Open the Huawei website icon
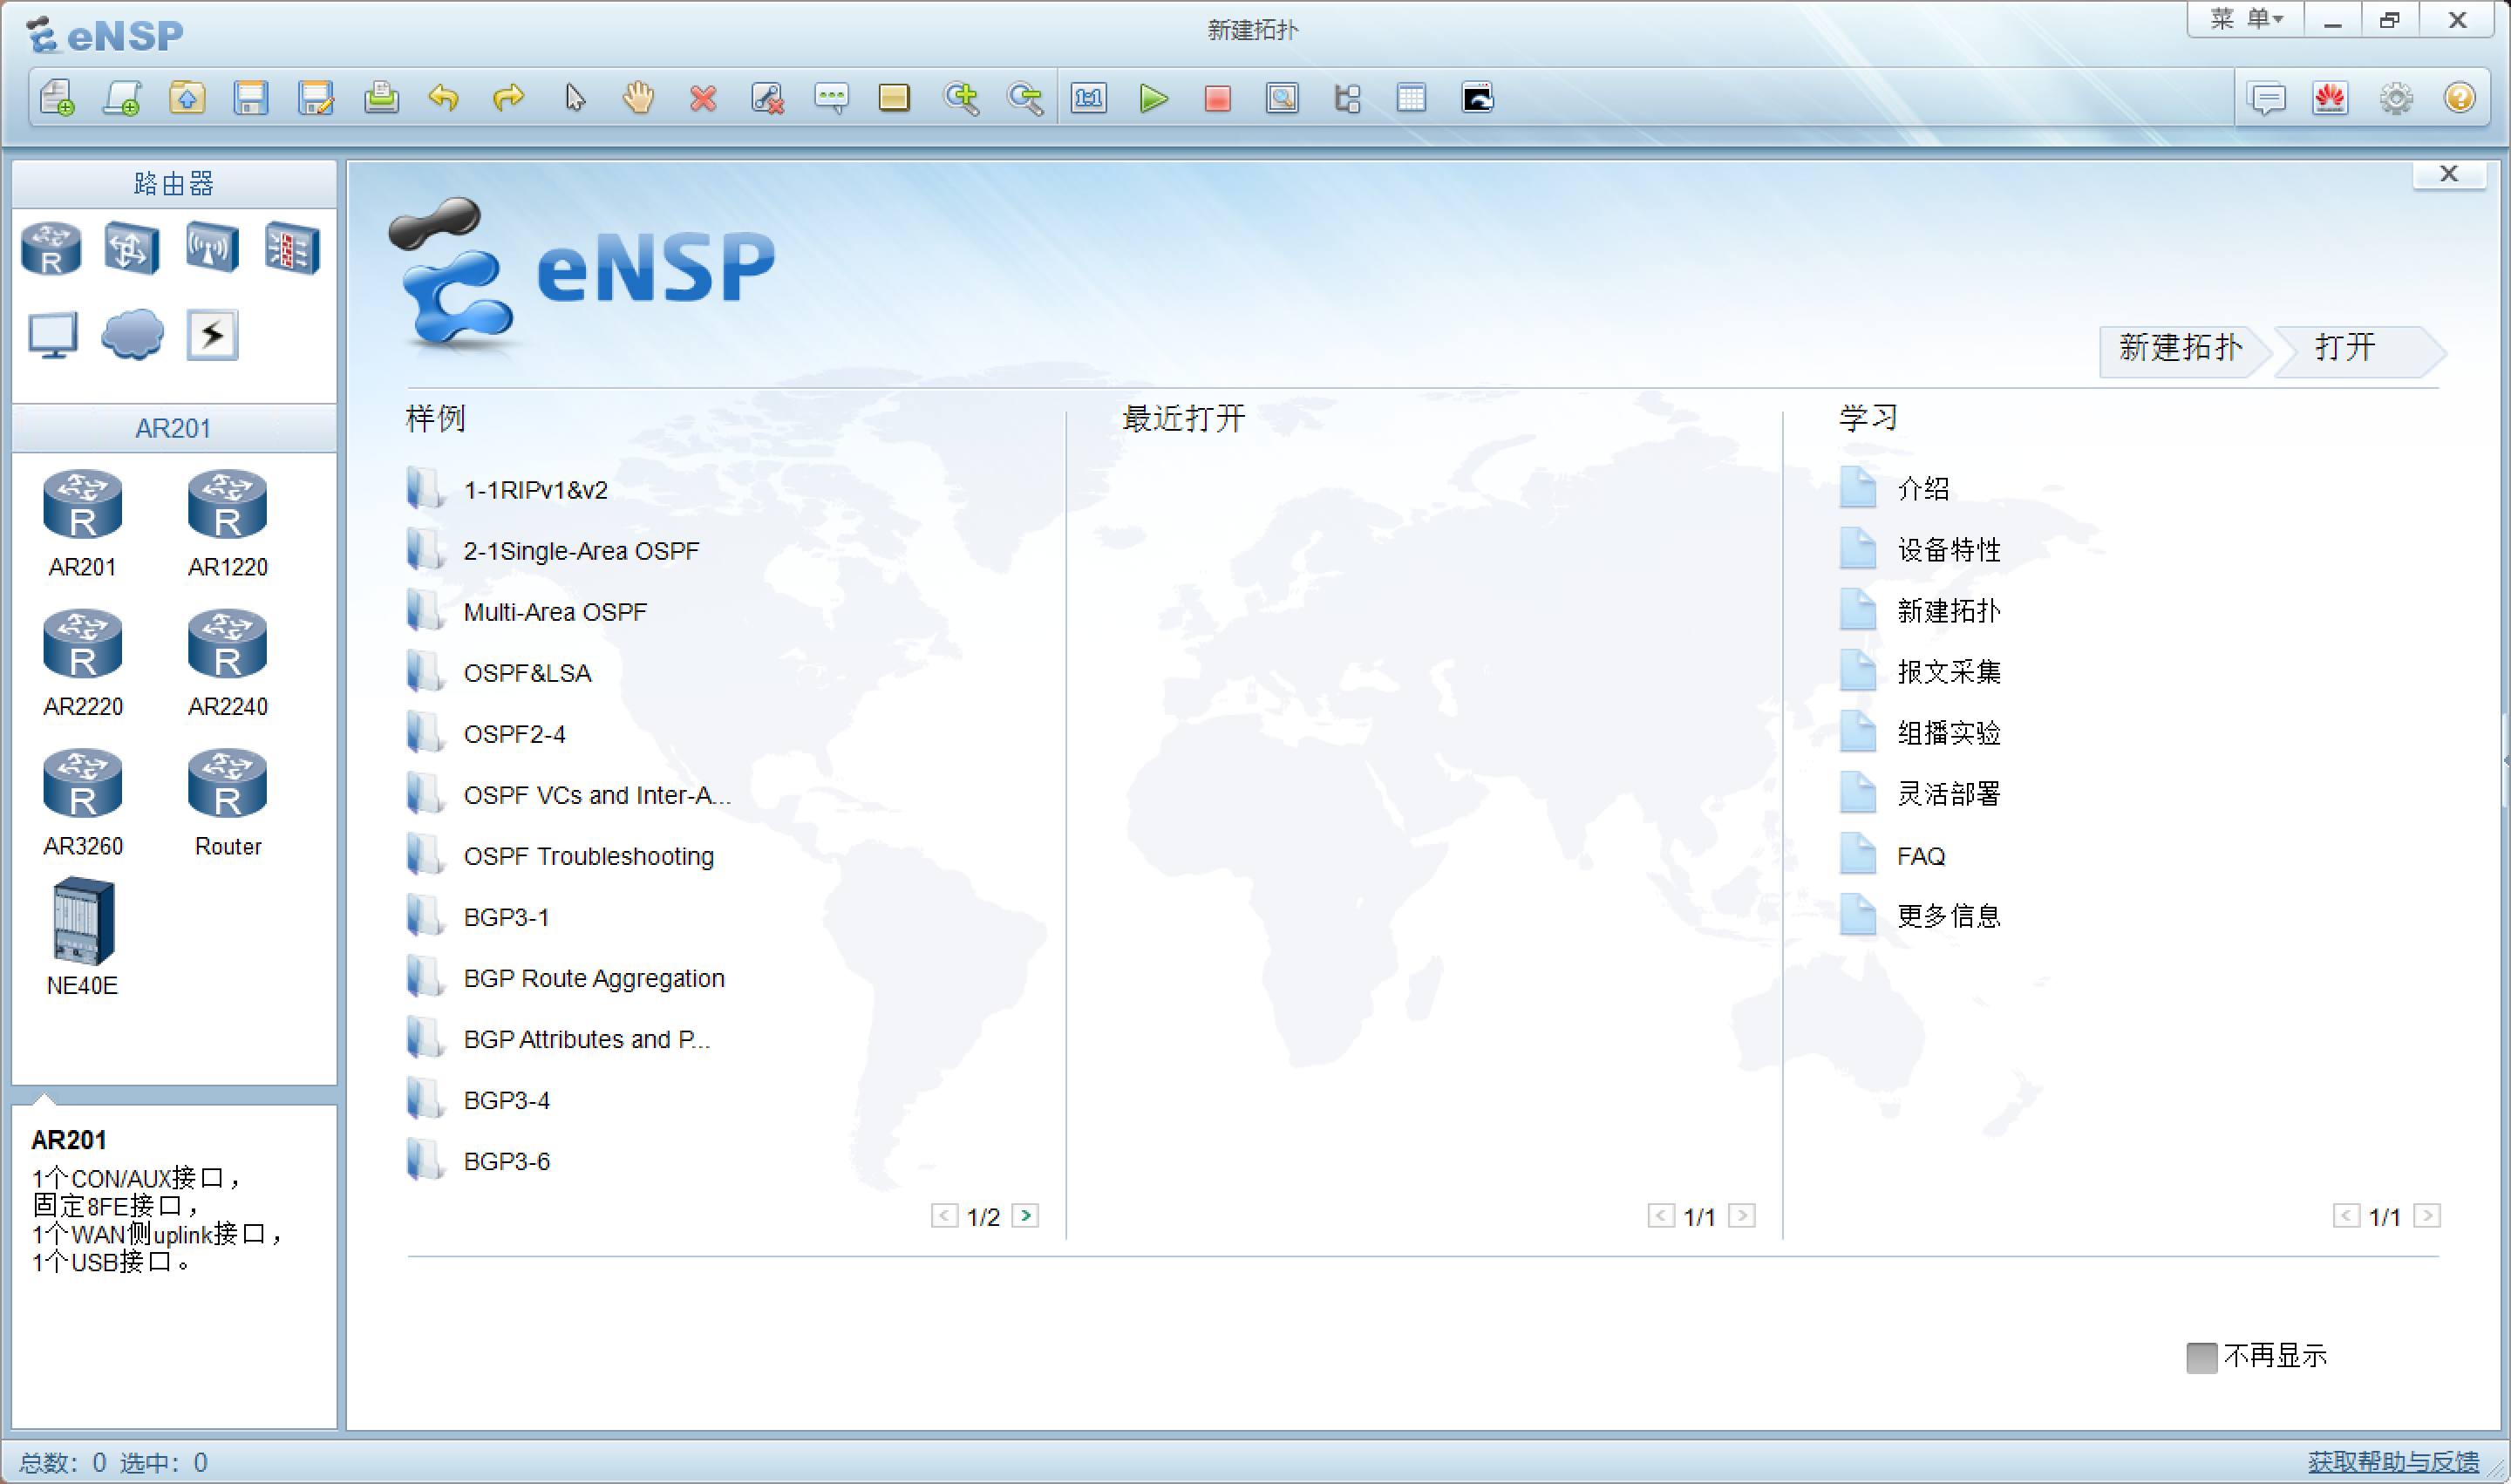 click(x=2331, y=98)
